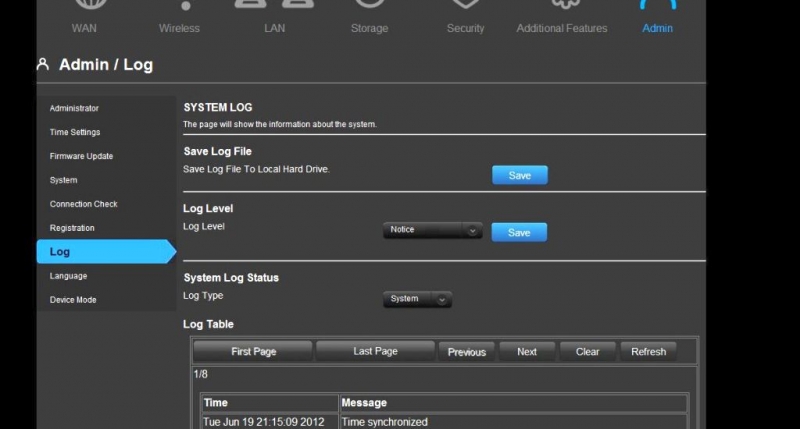
Task: Open Time Settings in sidebar
Action: [75, 132]
